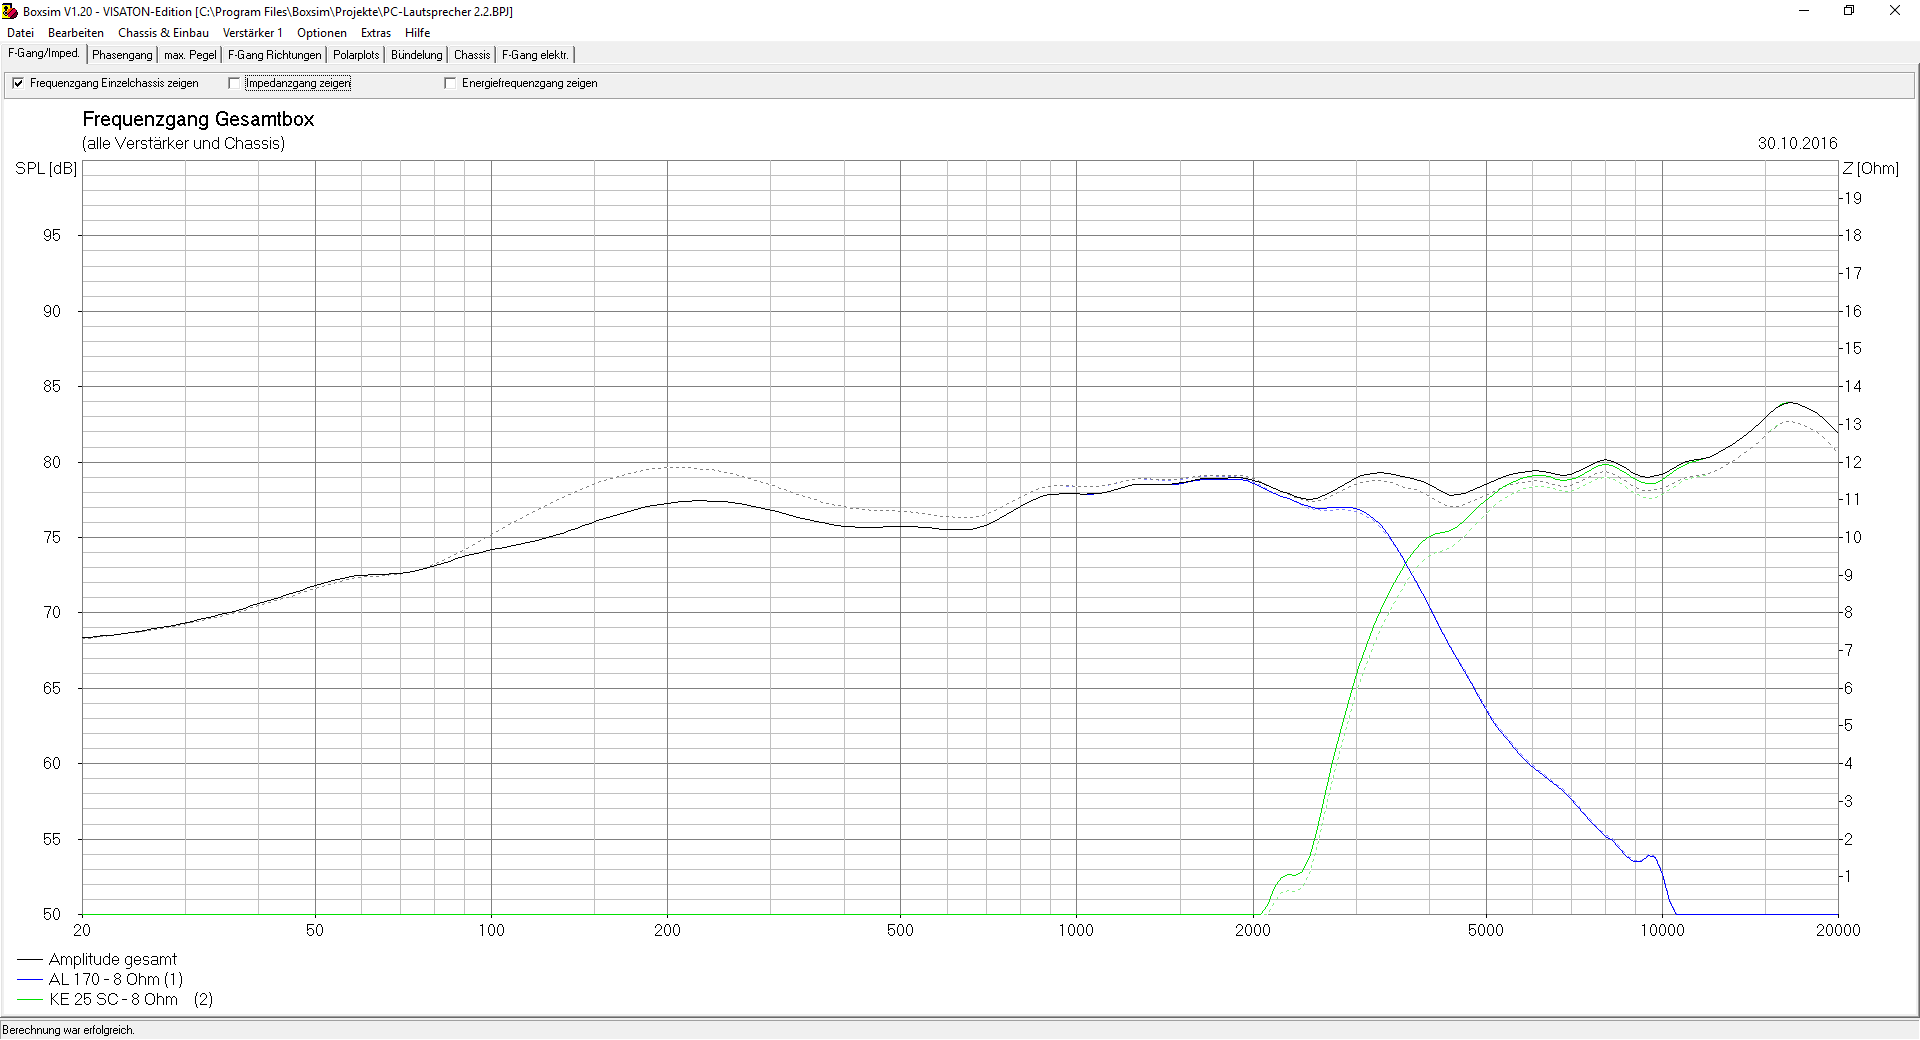View the Chassis tab
Screen dimensions: 1920x1040
pyautogui.click(x=472, y=55)
